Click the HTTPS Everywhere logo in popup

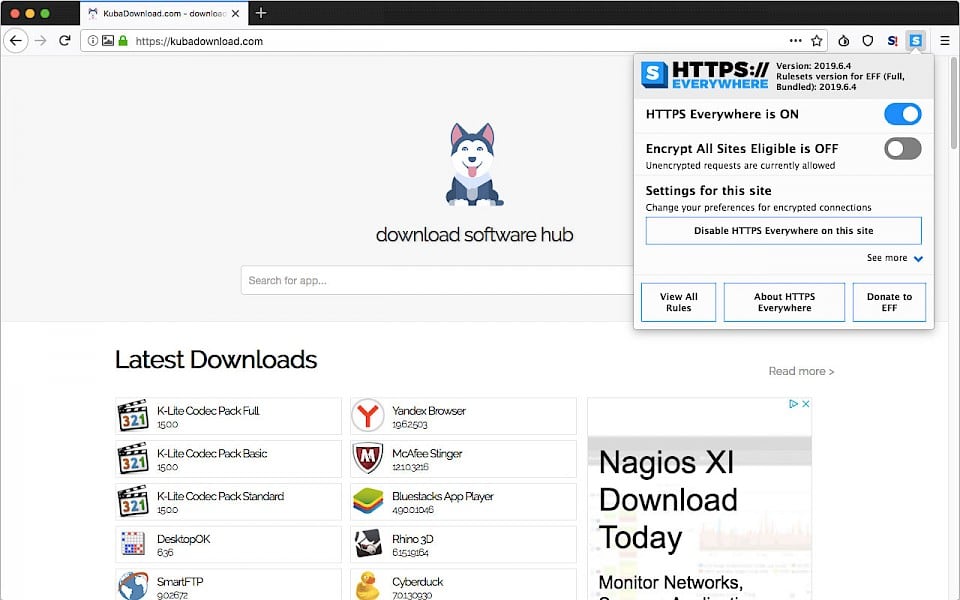[x=705, y=75]
